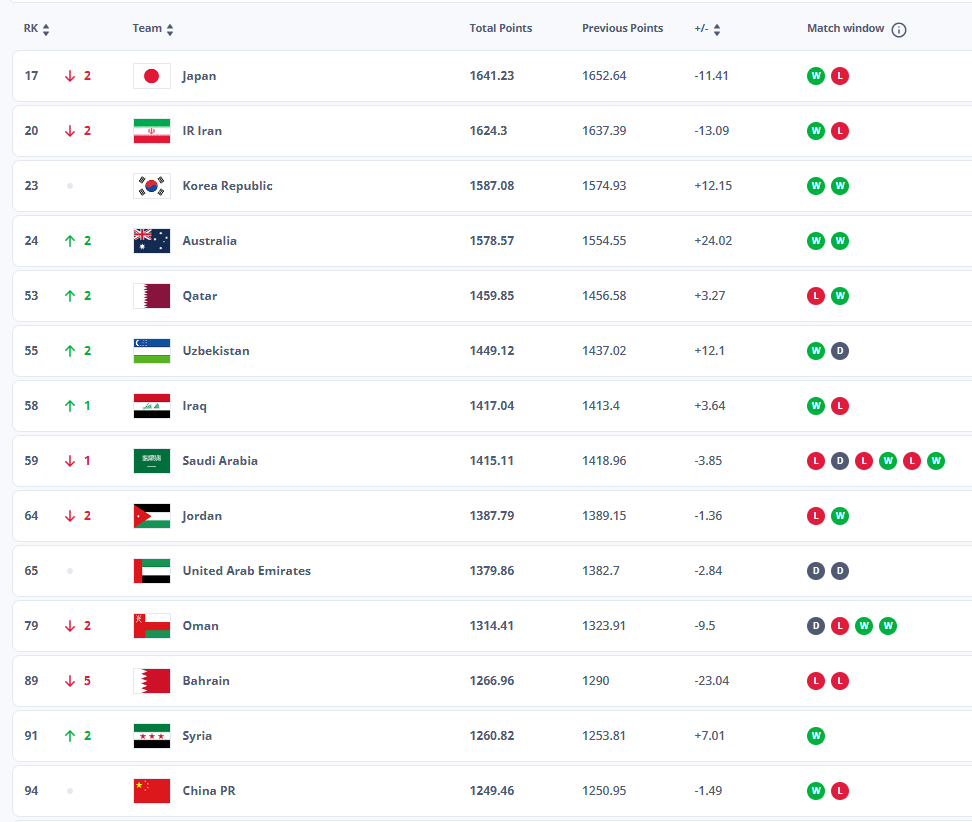Viewport: 972px width, 822px height.
Task: Open IR Iran team page
Action: [202, 131]
